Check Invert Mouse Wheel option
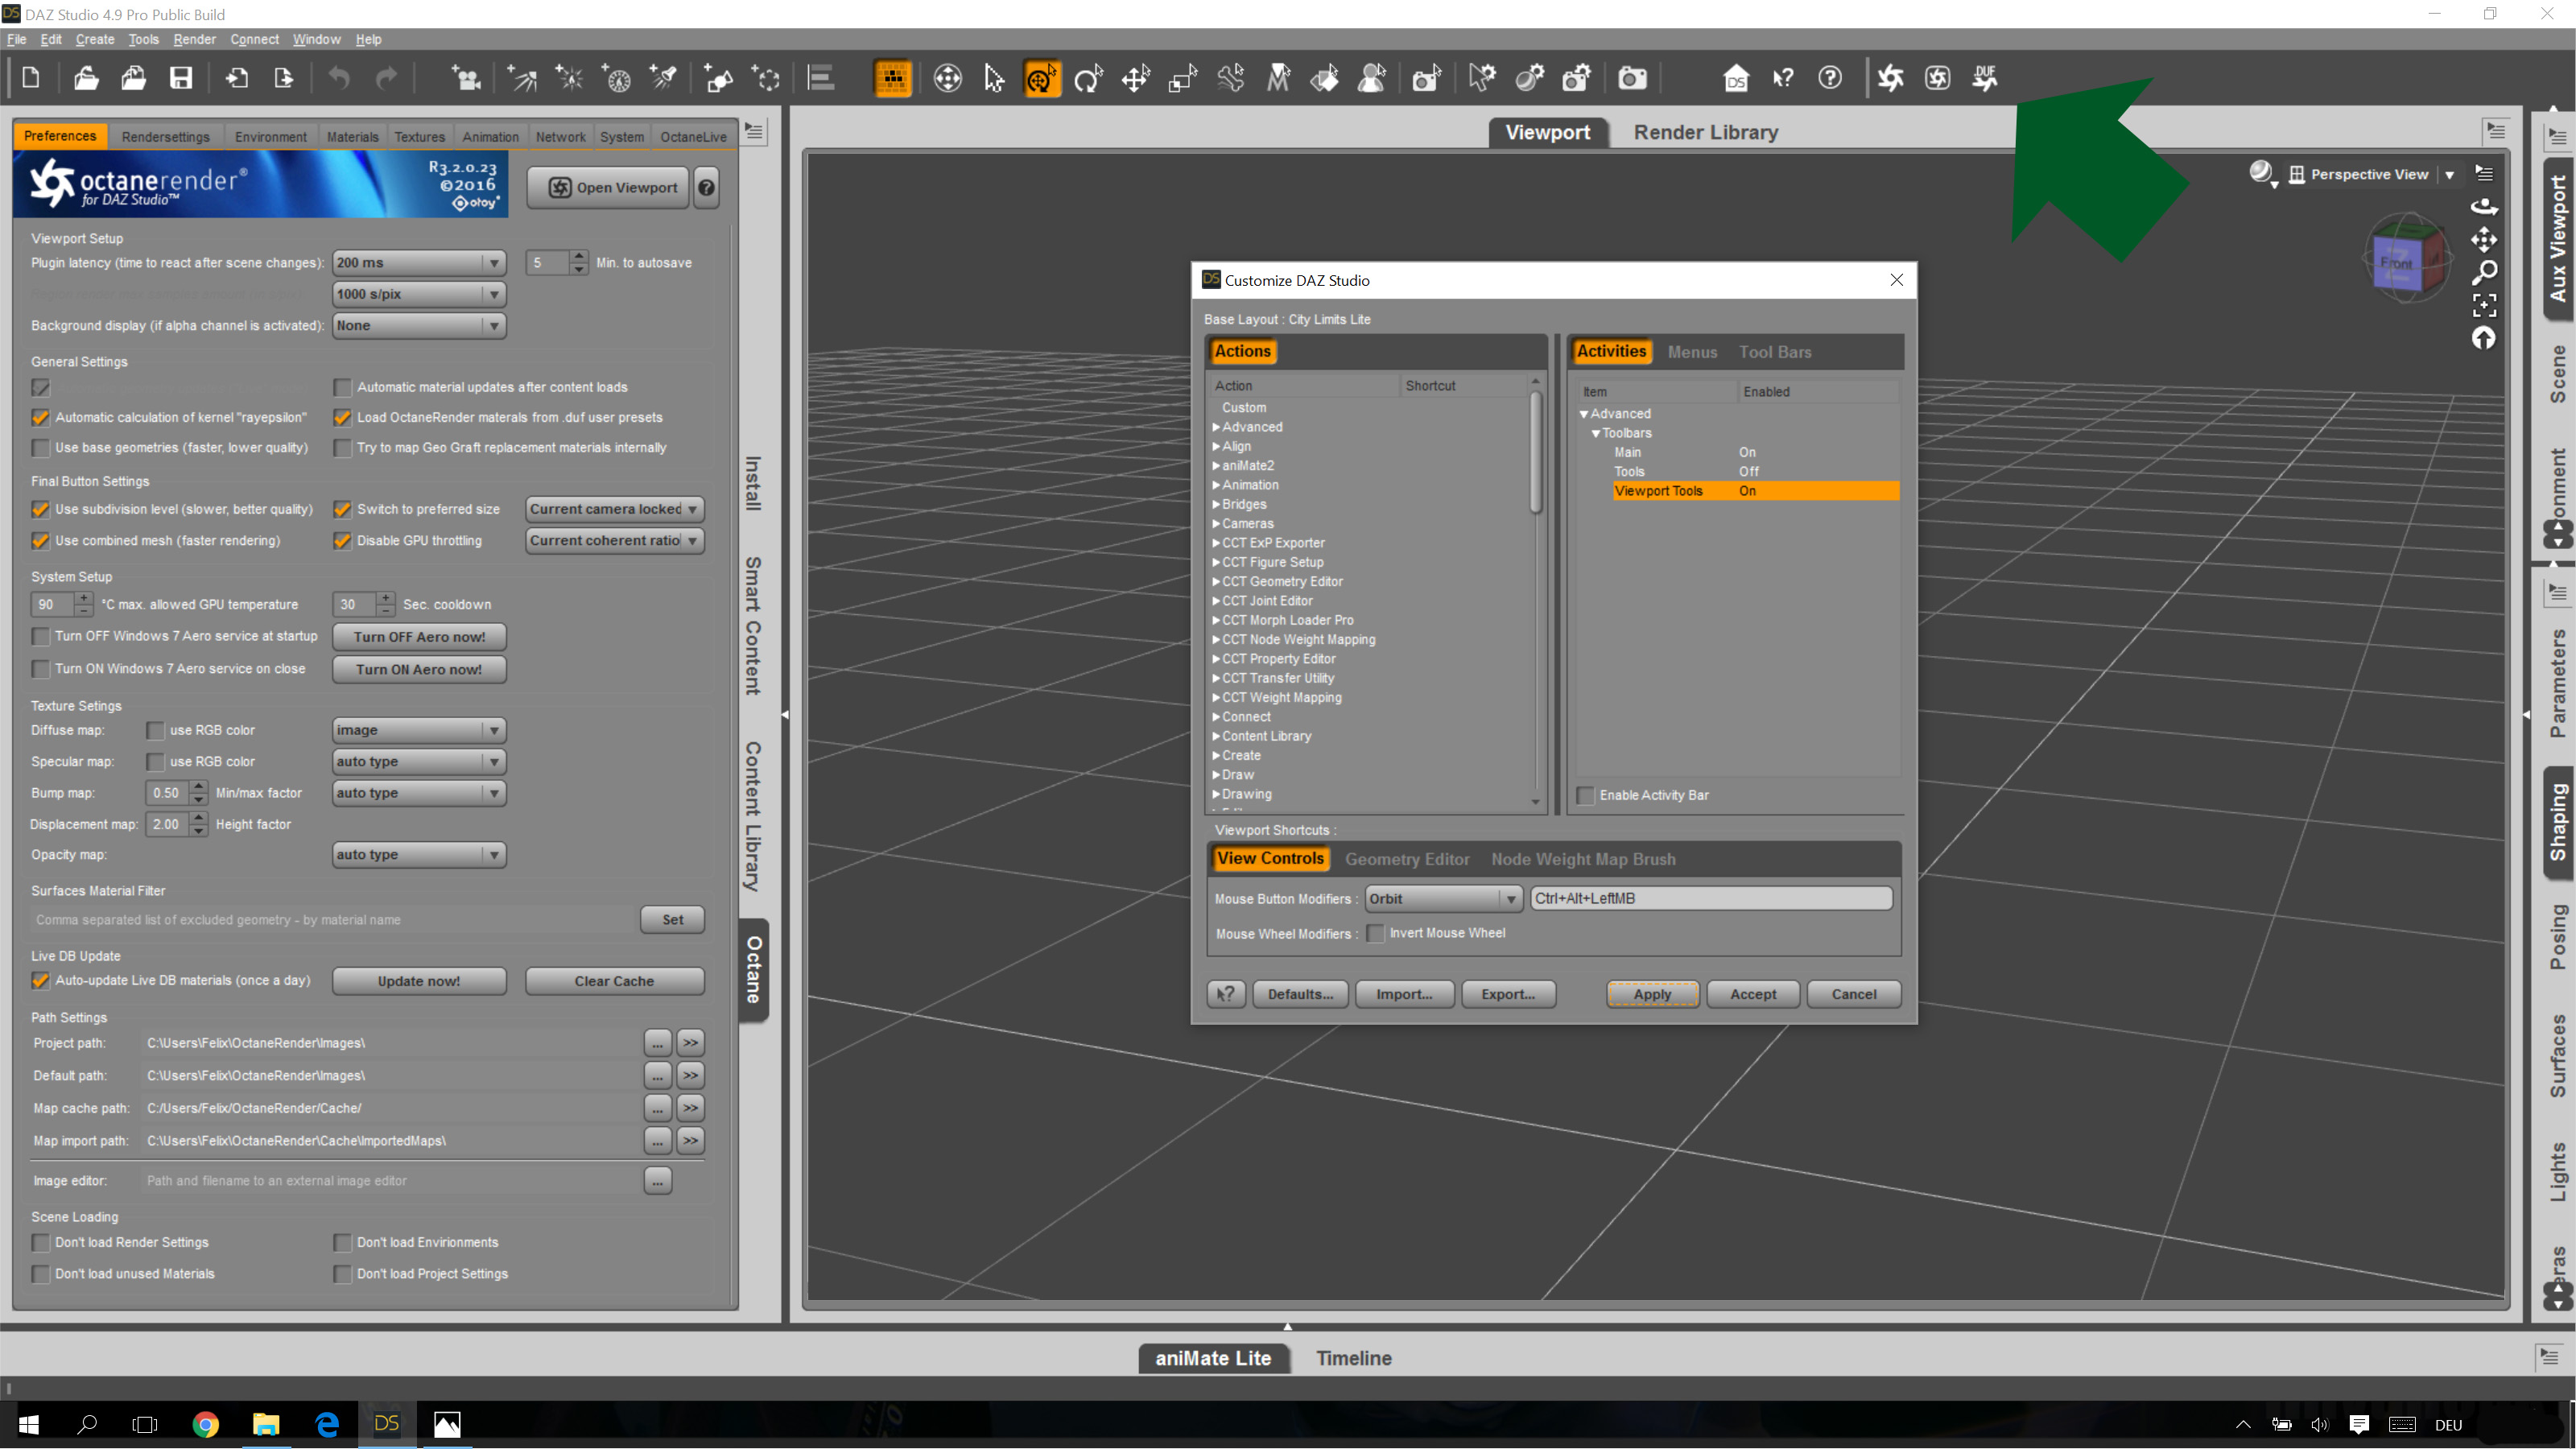This screenshot has width=2576, height=1449. 1376,933
